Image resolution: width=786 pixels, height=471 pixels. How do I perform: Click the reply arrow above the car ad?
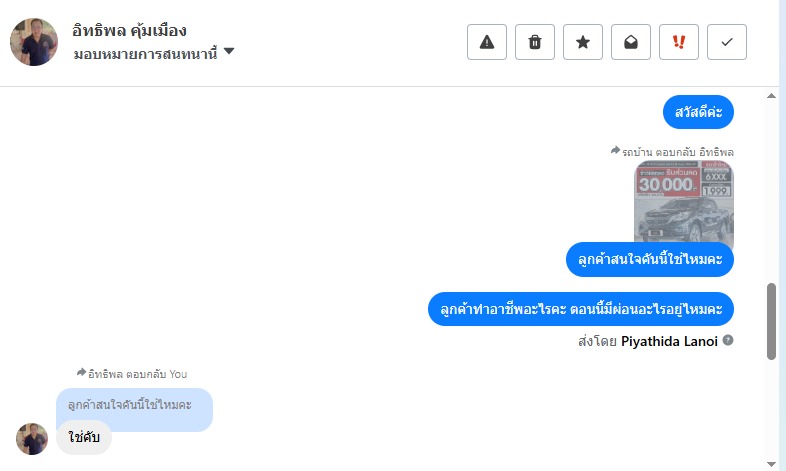click(615, 151)
